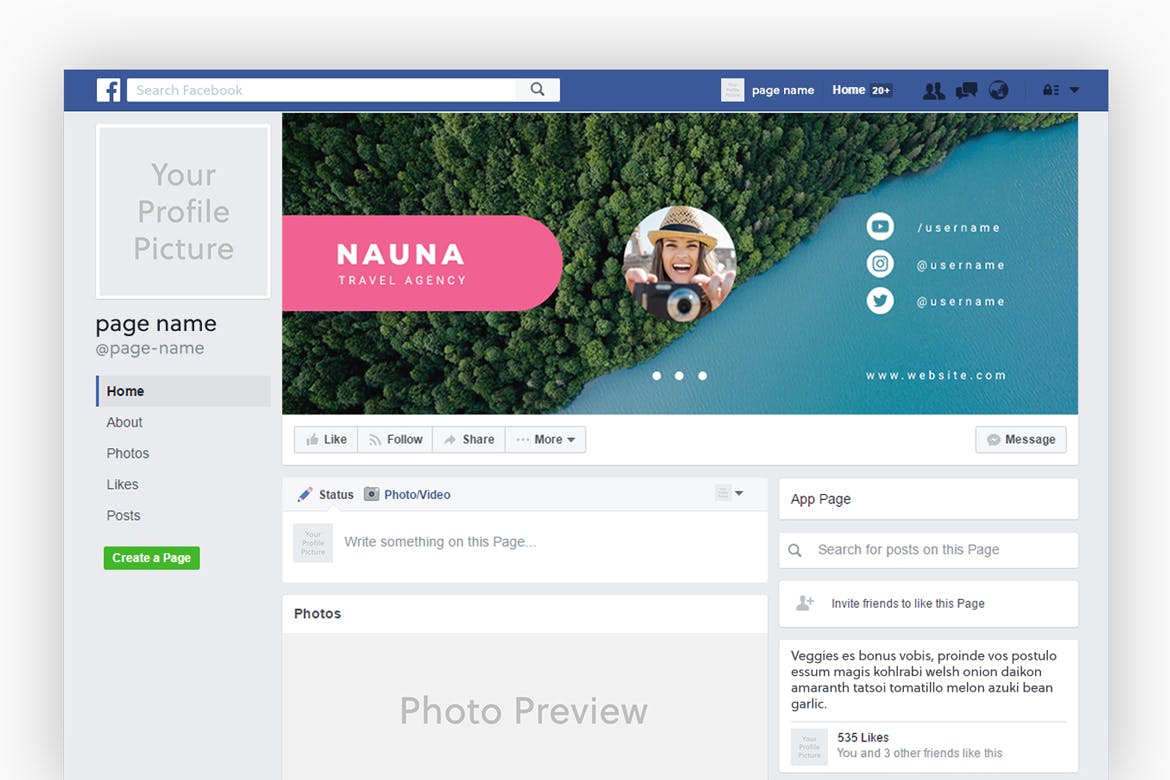Click the Create a Page button
Viewport: 1170px width, 780px height.
click(x=151, y=558)
